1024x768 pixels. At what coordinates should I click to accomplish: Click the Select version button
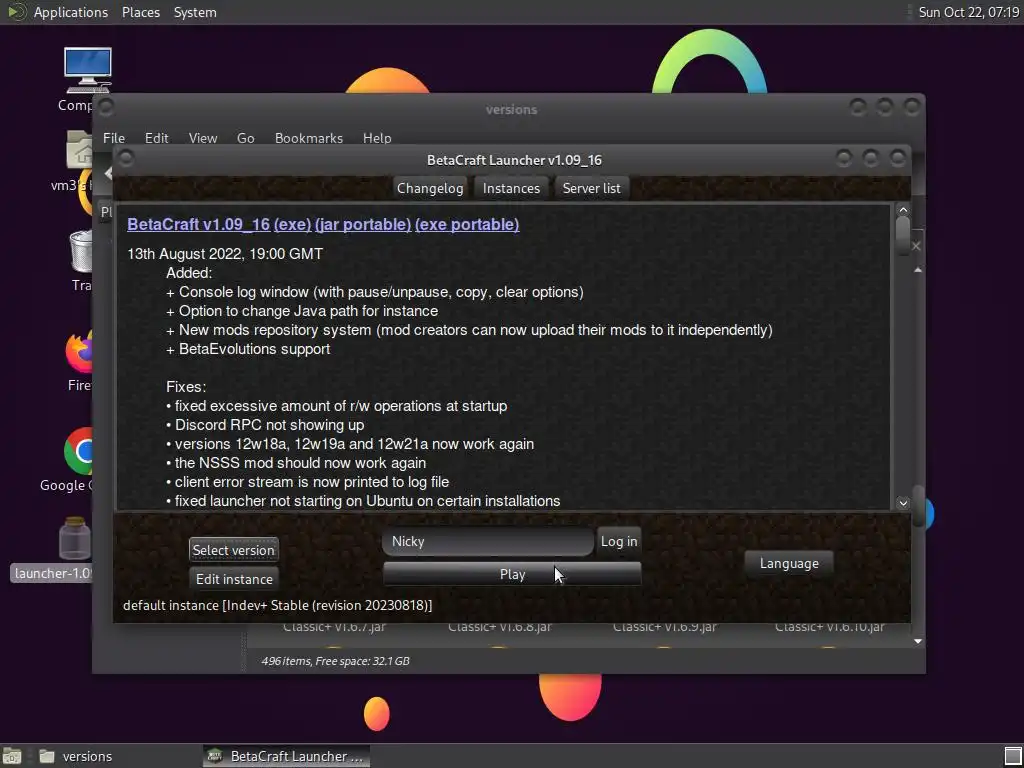click(233, 550)
